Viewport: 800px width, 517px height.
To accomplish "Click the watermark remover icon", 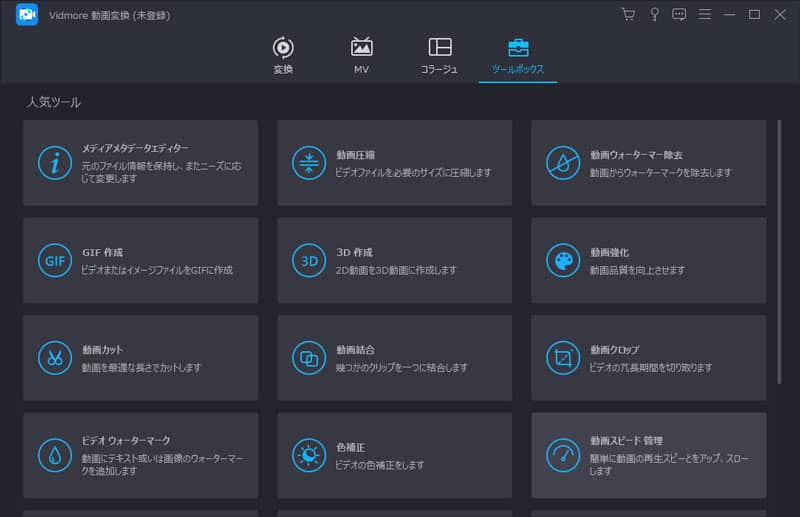I will coord(563,163).
